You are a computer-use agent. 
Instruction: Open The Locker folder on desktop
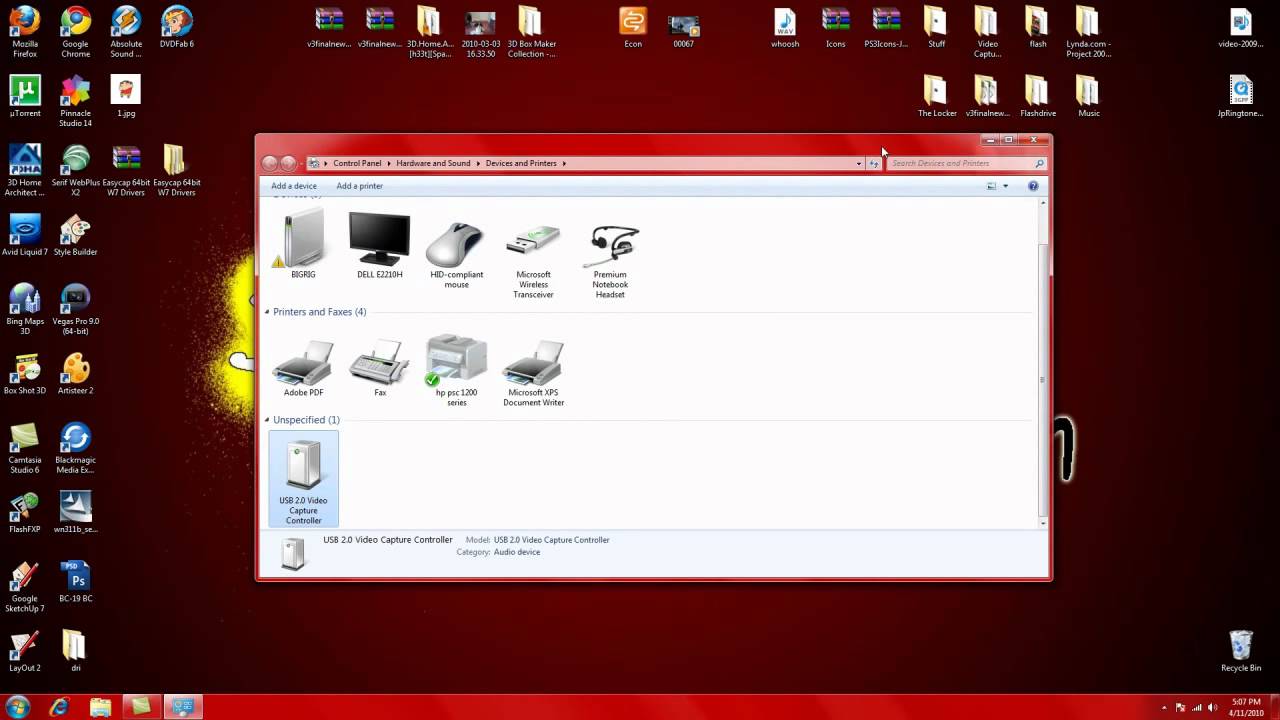pyautogui.click(x=937, y=97)
